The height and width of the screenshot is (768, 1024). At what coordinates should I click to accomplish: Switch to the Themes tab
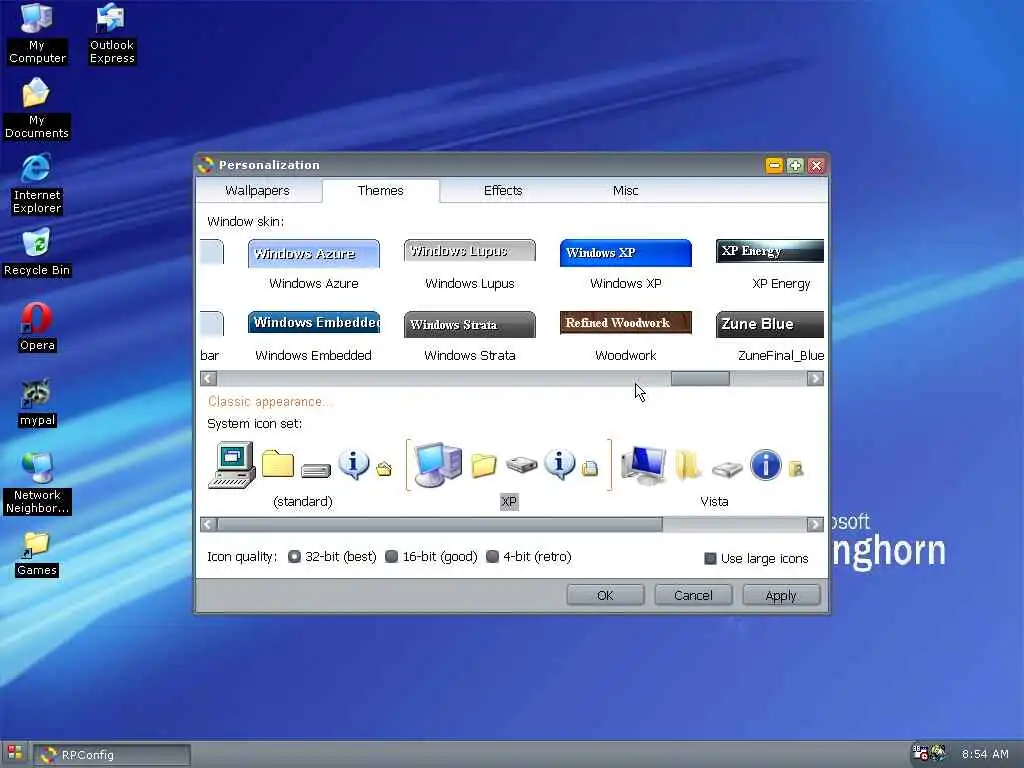click(380, 190)
